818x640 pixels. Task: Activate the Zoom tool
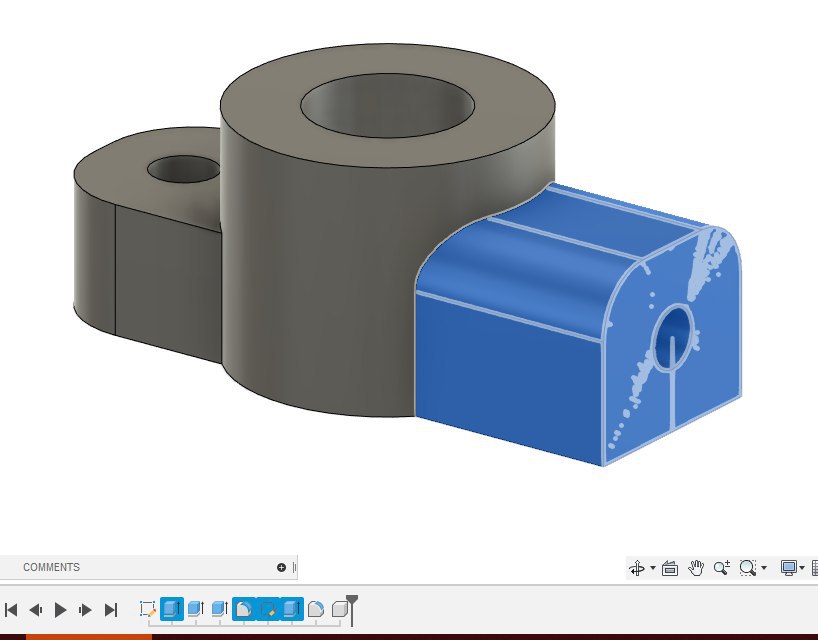click(721, 567)
